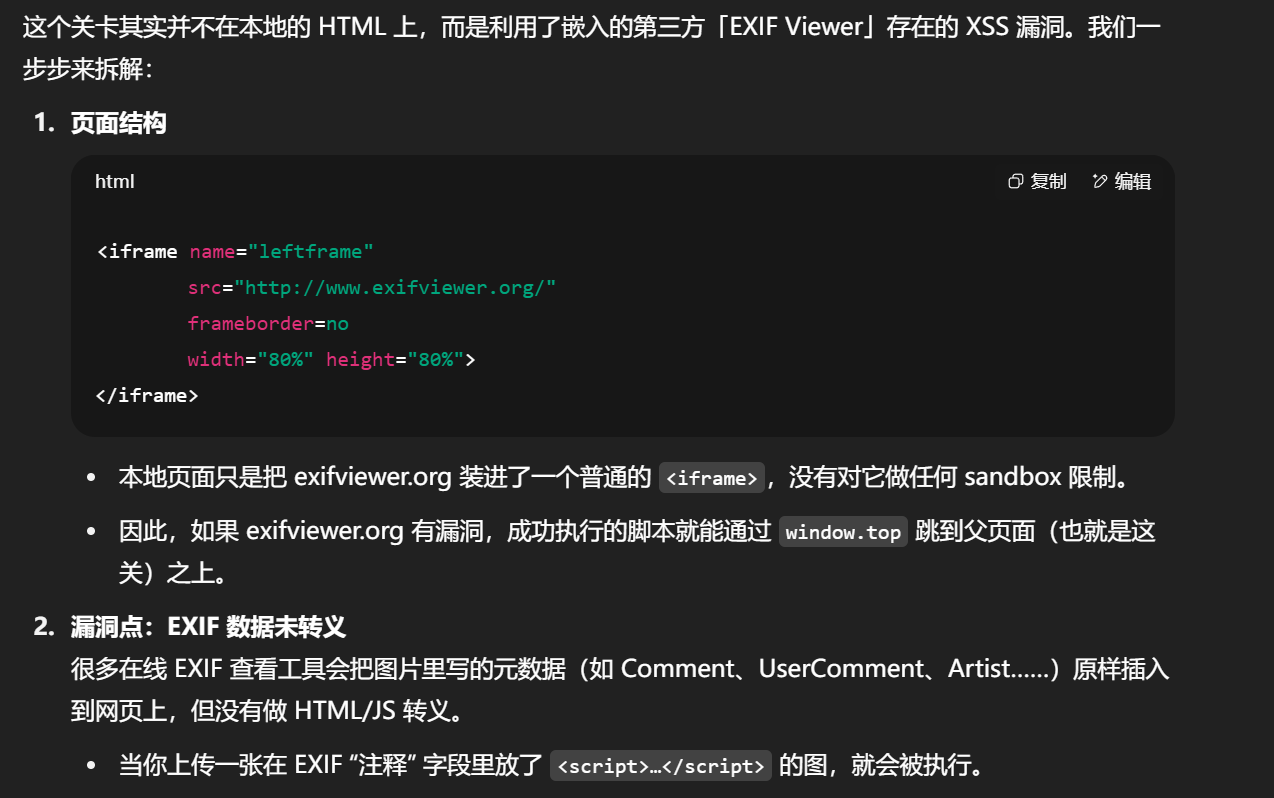This screenshot has height=798, width=1274.
Task: Click the frameborder=no line in the code
Action: click(268, 324)
